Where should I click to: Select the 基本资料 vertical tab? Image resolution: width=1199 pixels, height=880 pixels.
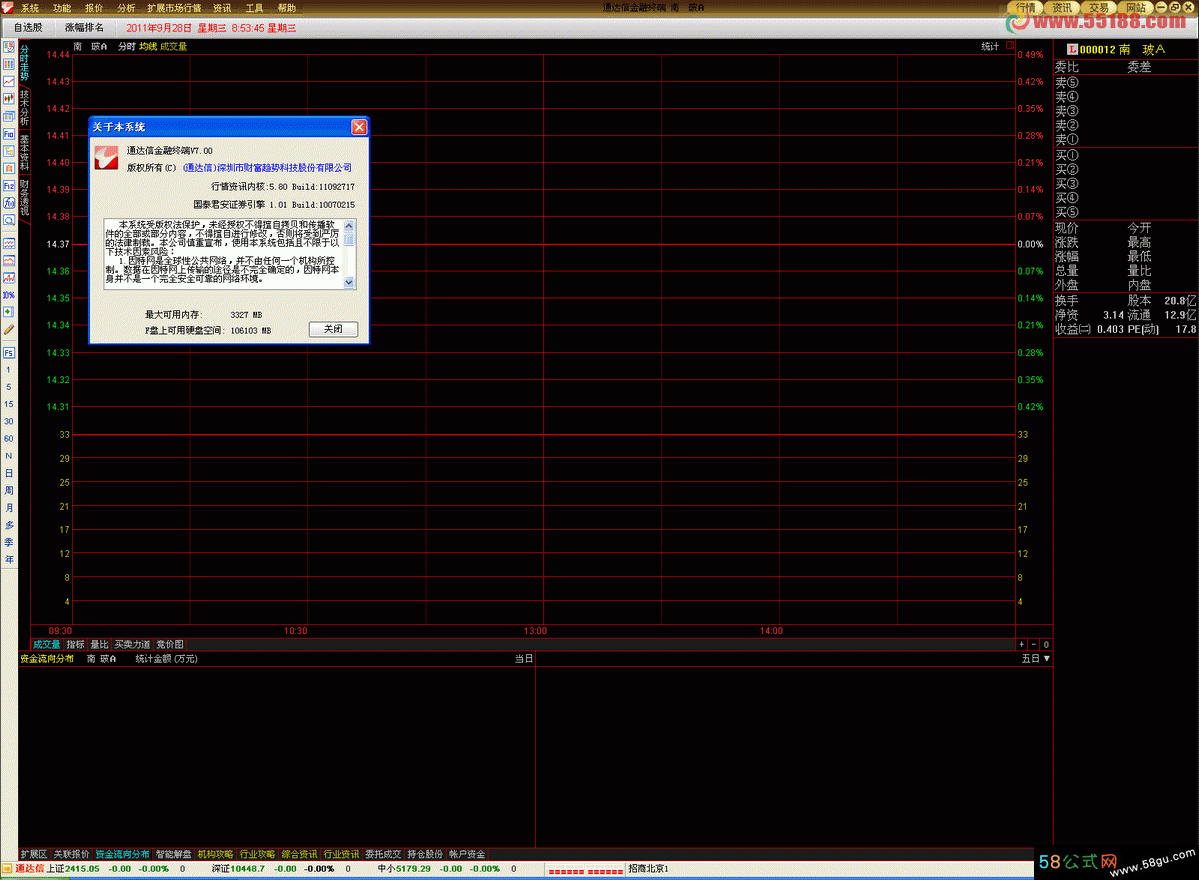[24, 152]
